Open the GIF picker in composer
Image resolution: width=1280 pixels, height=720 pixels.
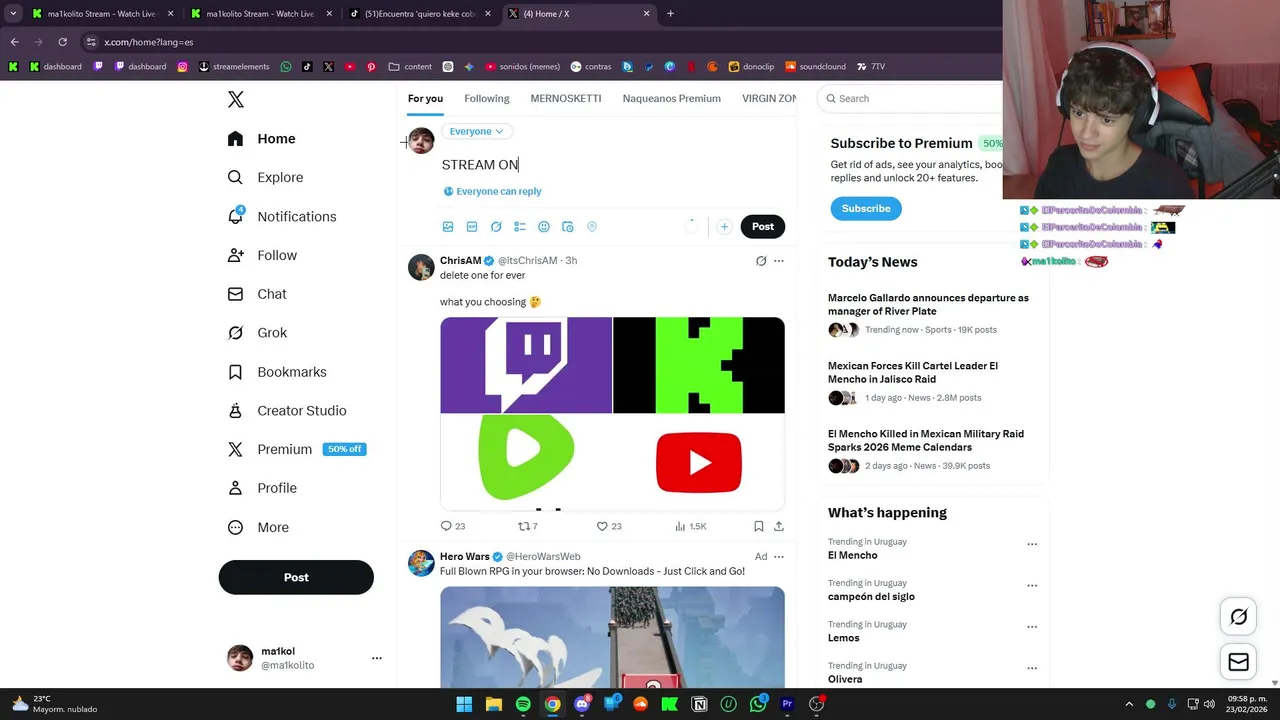coord(472,227)
